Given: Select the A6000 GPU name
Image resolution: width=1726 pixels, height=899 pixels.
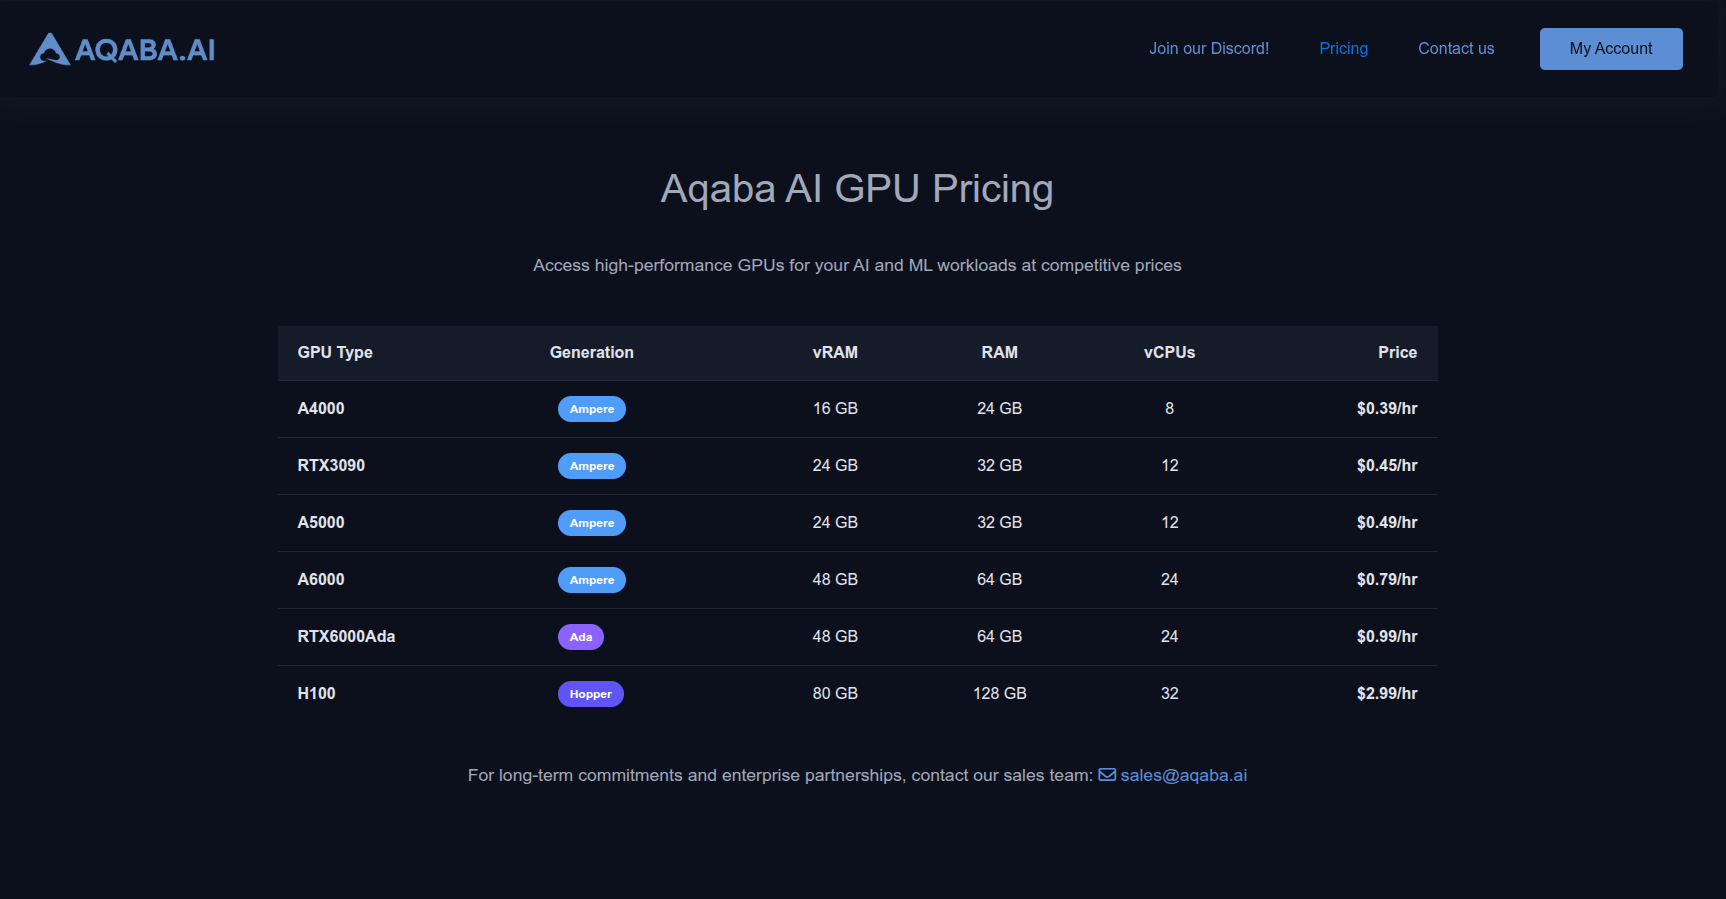Looking at the screenshot, I should pyautogui.click(x=321, y=579).
